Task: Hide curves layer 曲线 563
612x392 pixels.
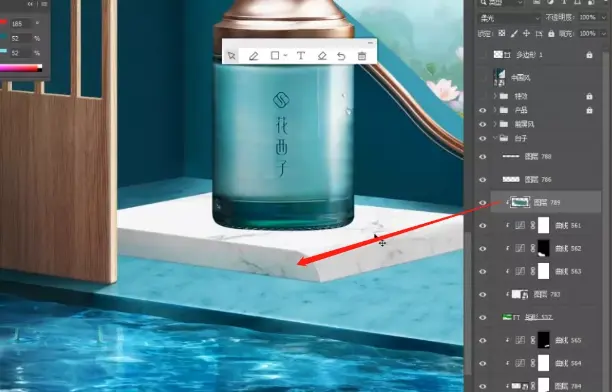Action: pos(483,272)
